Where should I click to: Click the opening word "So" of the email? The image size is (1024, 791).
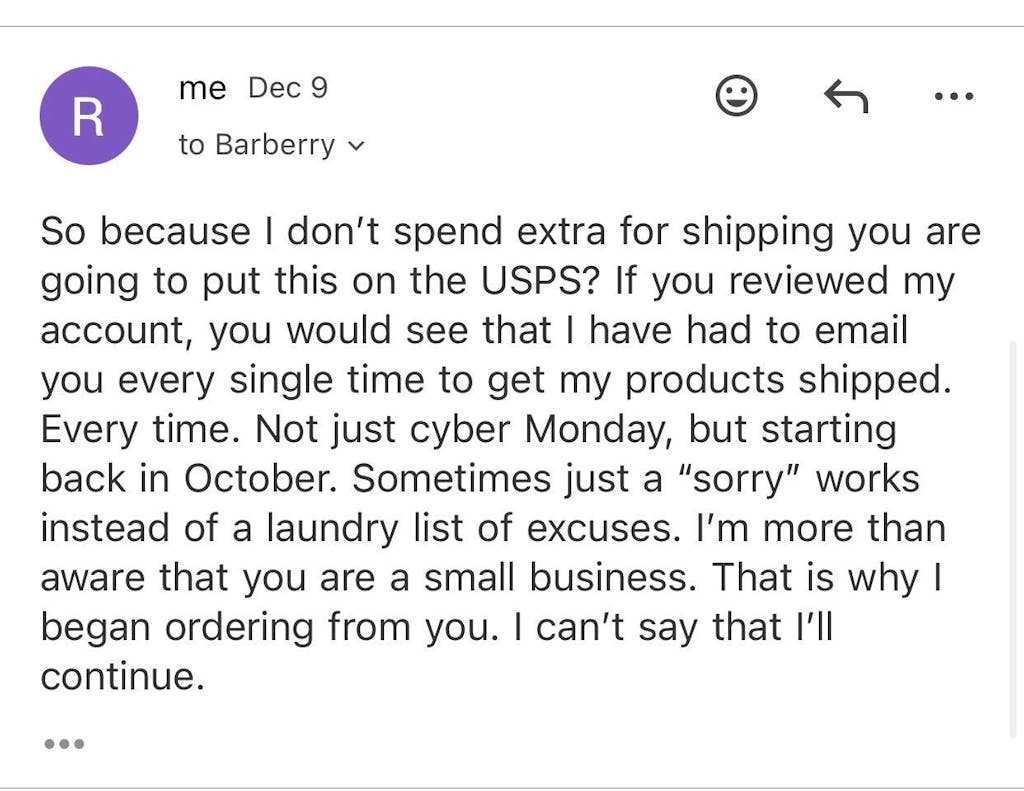pyautogui.click(x=64, y=232)
